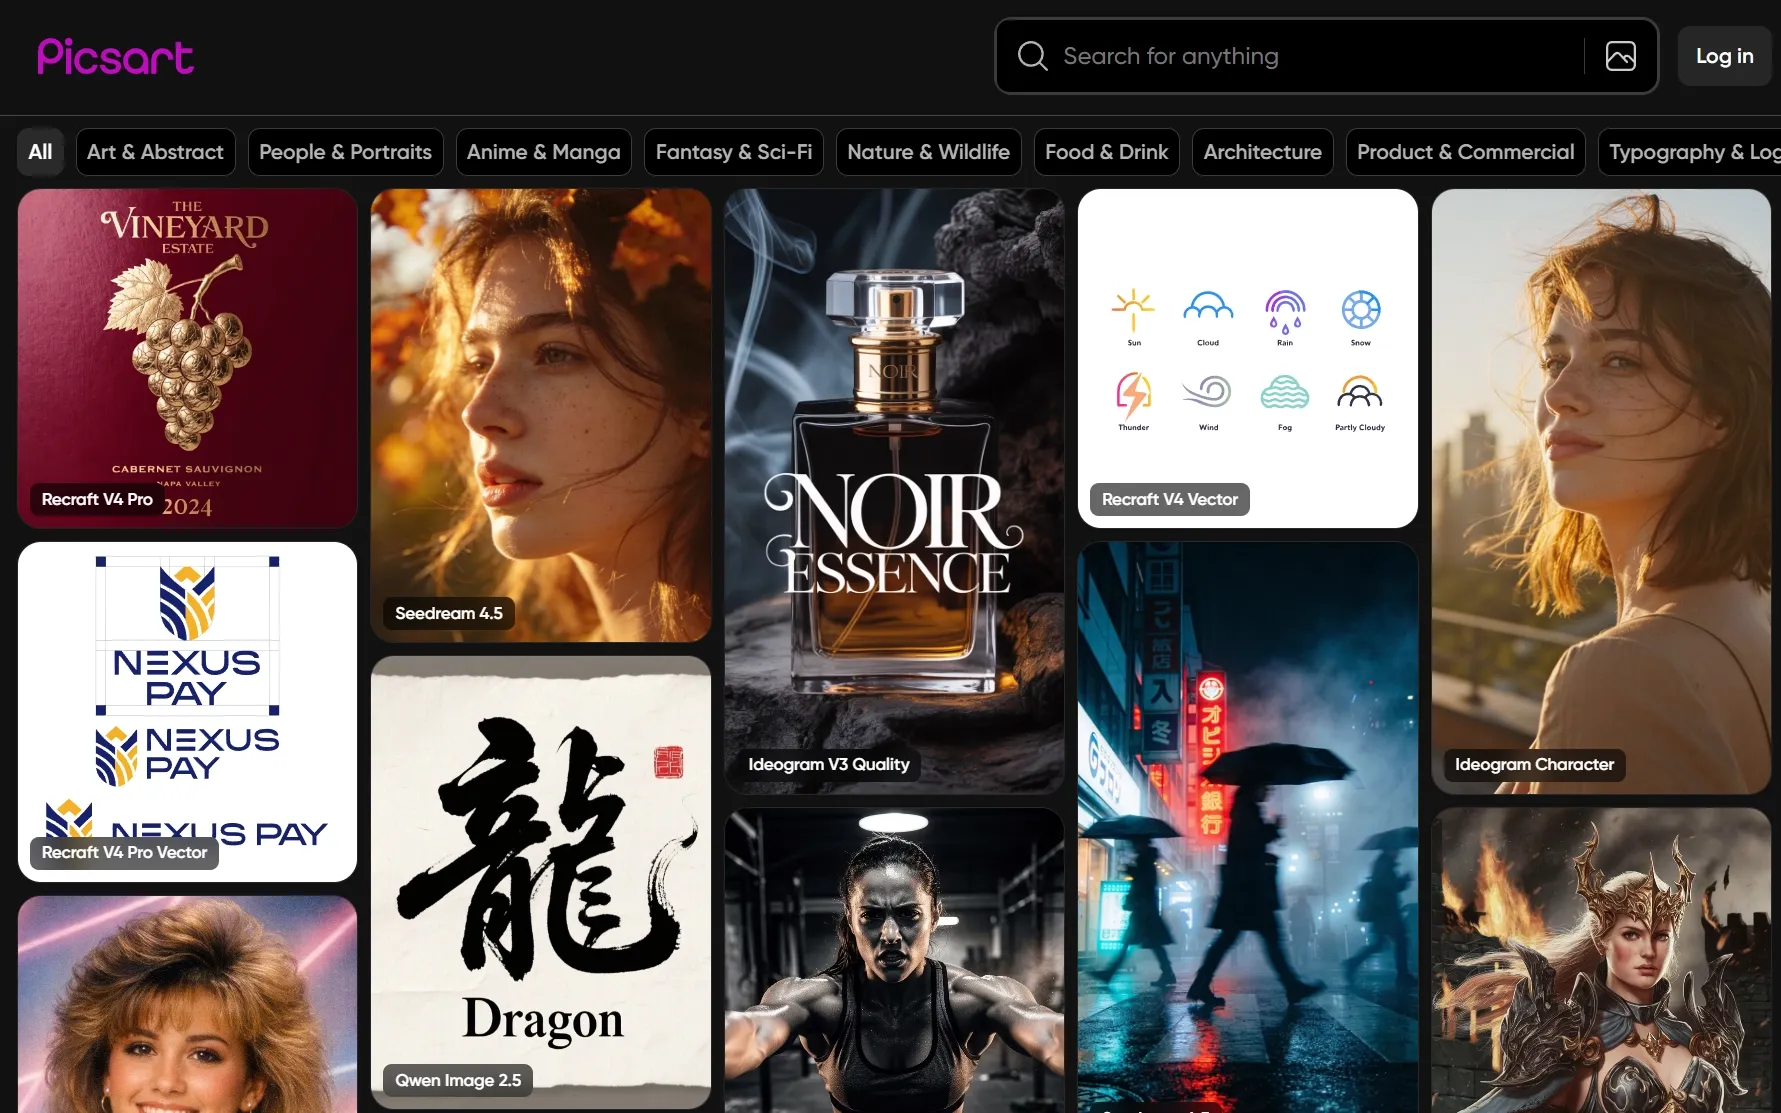Open People & Portraits category

(345, 152)
